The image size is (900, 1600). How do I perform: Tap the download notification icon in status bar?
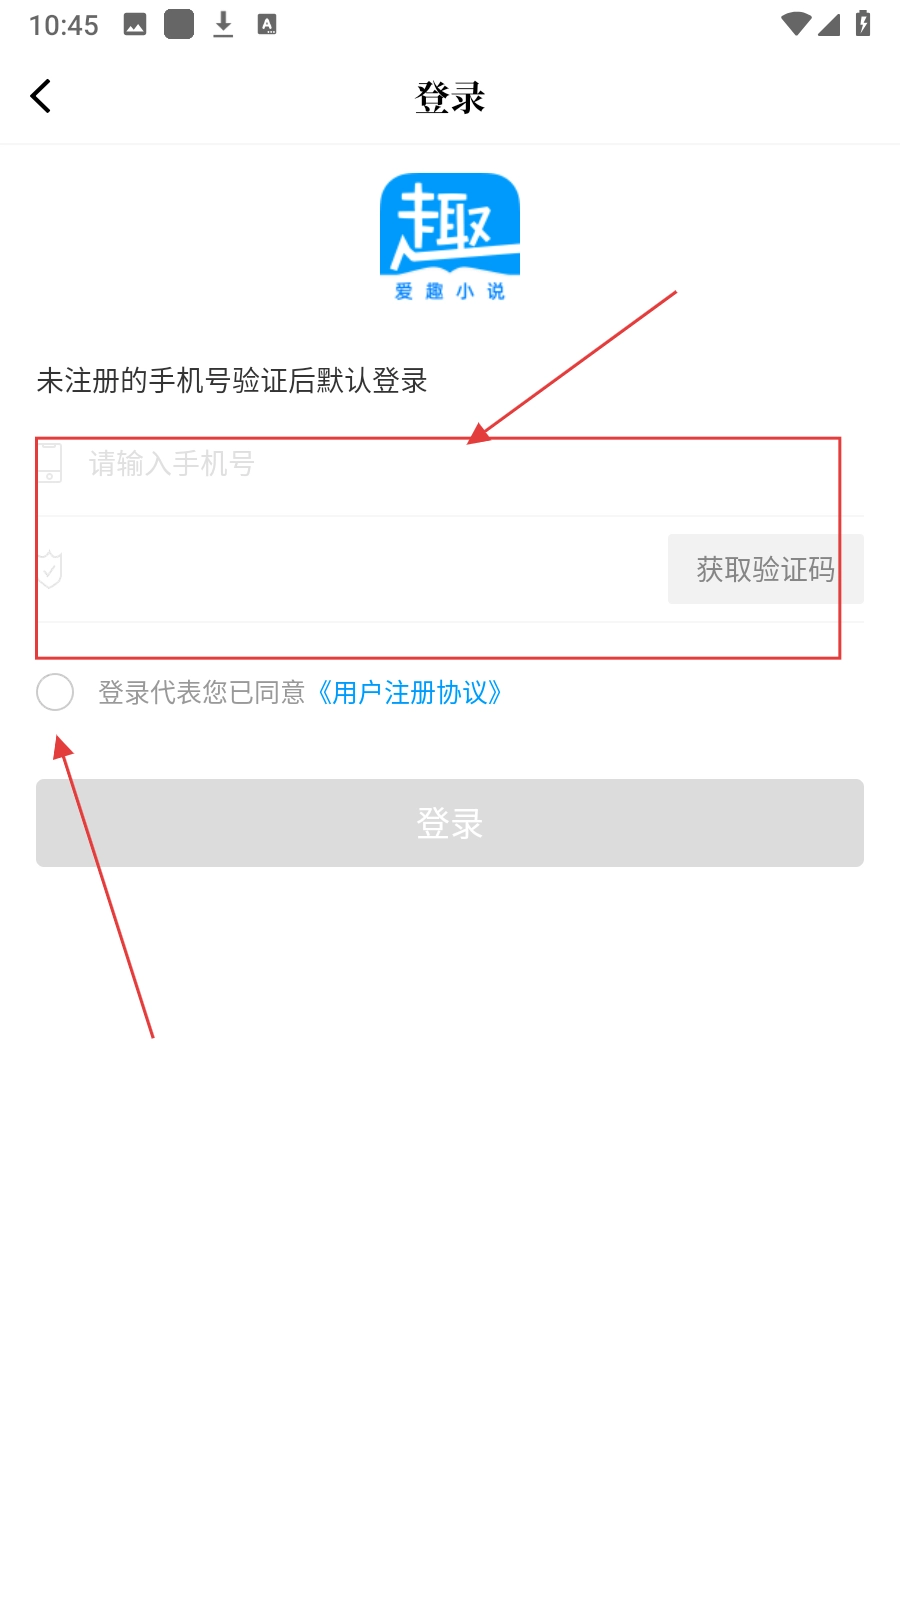pyautogui.click(x=223, y=25)
